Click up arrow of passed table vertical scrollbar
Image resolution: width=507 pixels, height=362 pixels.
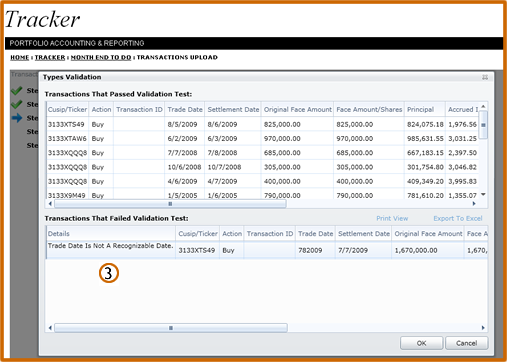click(x=483, y=106)
